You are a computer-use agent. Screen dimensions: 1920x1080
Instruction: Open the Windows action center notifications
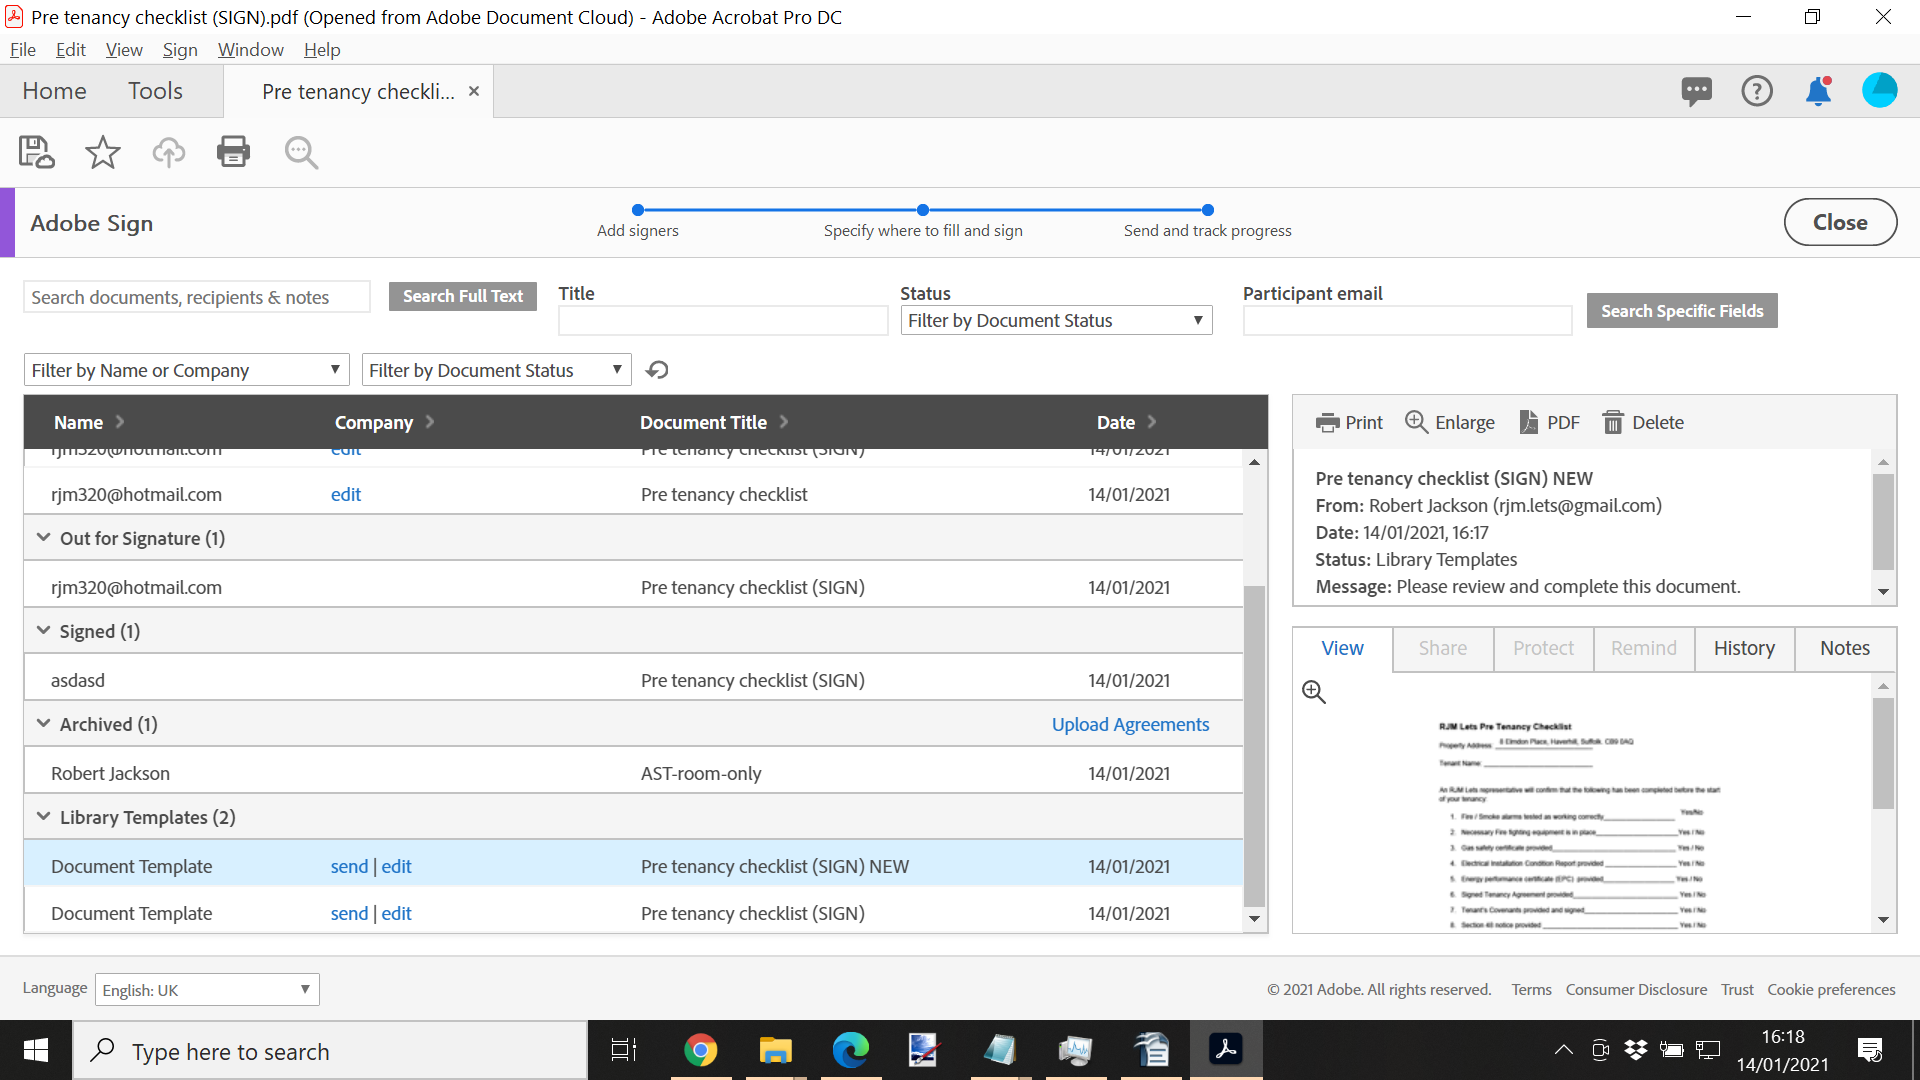pos(1870,1050)
